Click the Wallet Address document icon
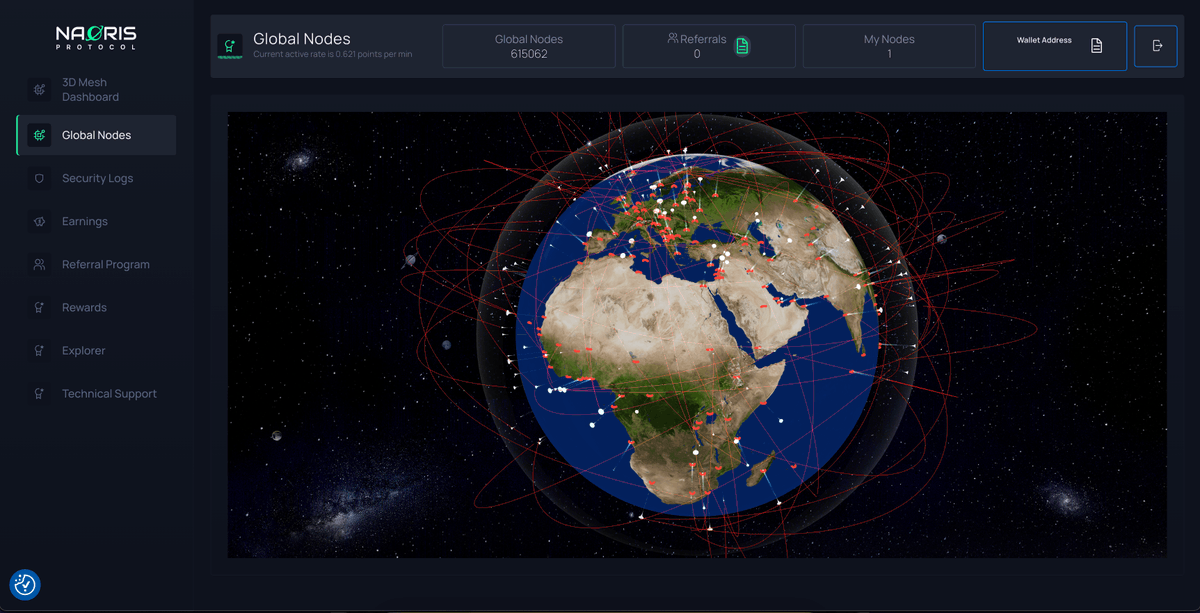Image resolution: width=1200 pixels, height=613 pixels. coord(1097,46)
